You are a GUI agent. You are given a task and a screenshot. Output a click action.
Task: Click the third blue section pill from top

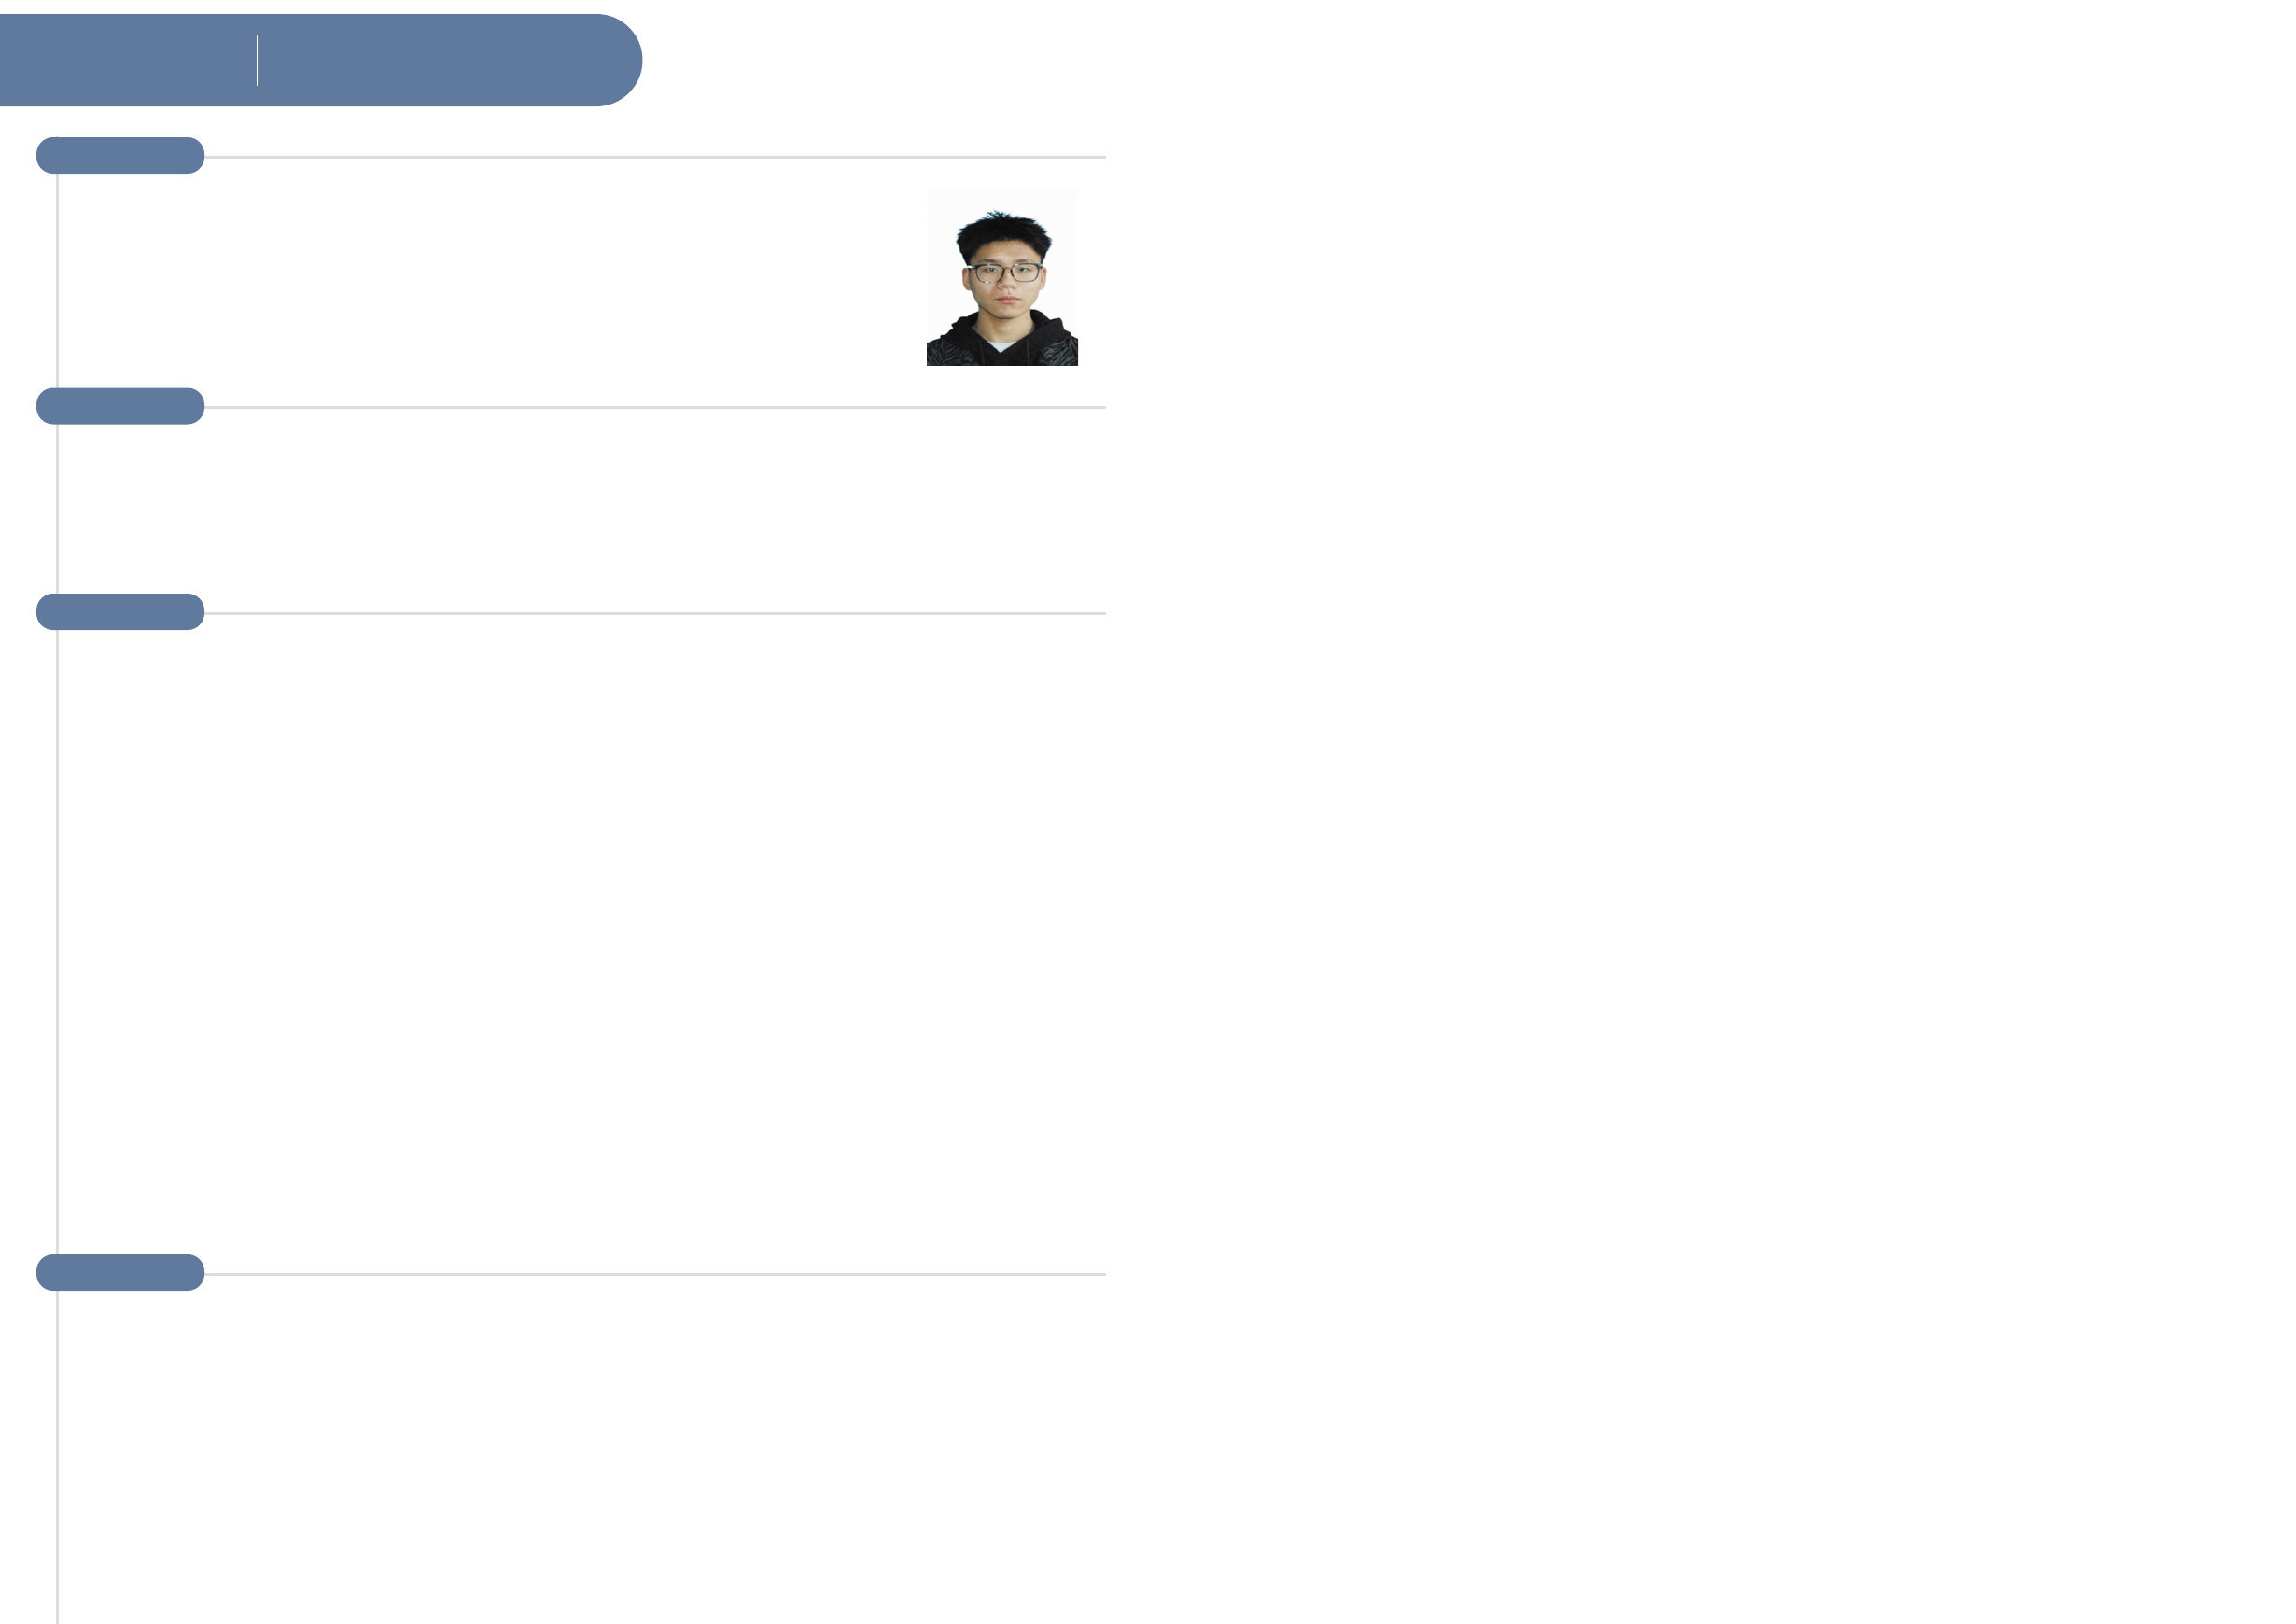pyautogui.click(x=120, y=612)
